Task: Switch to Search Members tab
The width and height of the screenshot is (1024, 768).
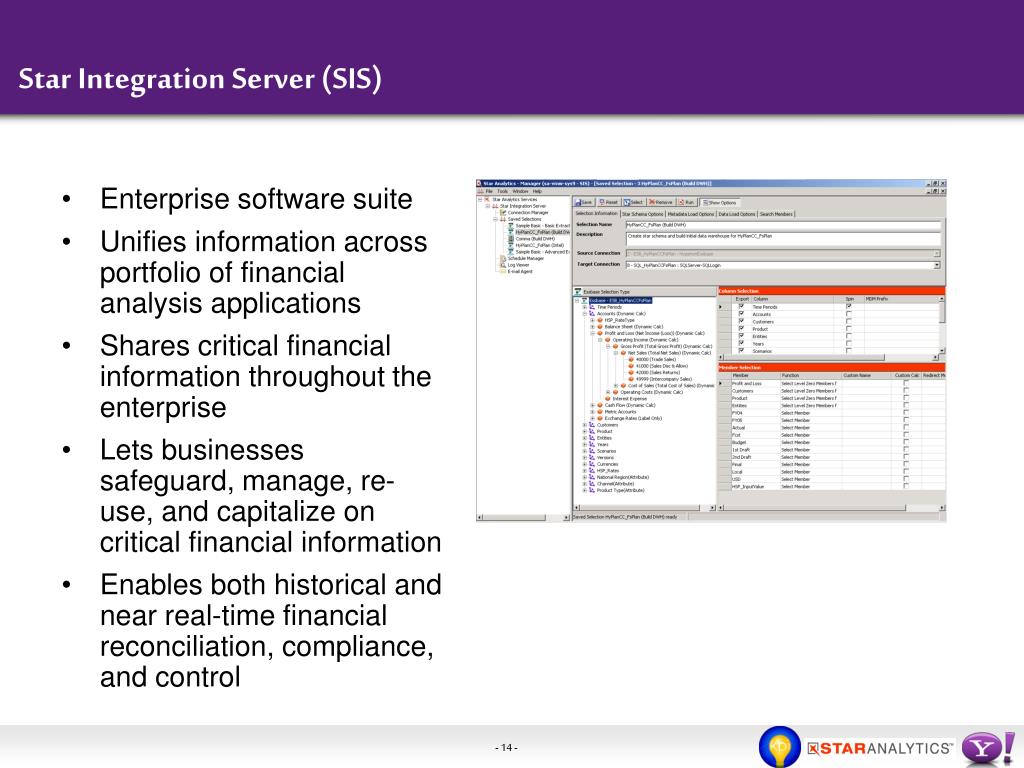Action: (776, 214)
